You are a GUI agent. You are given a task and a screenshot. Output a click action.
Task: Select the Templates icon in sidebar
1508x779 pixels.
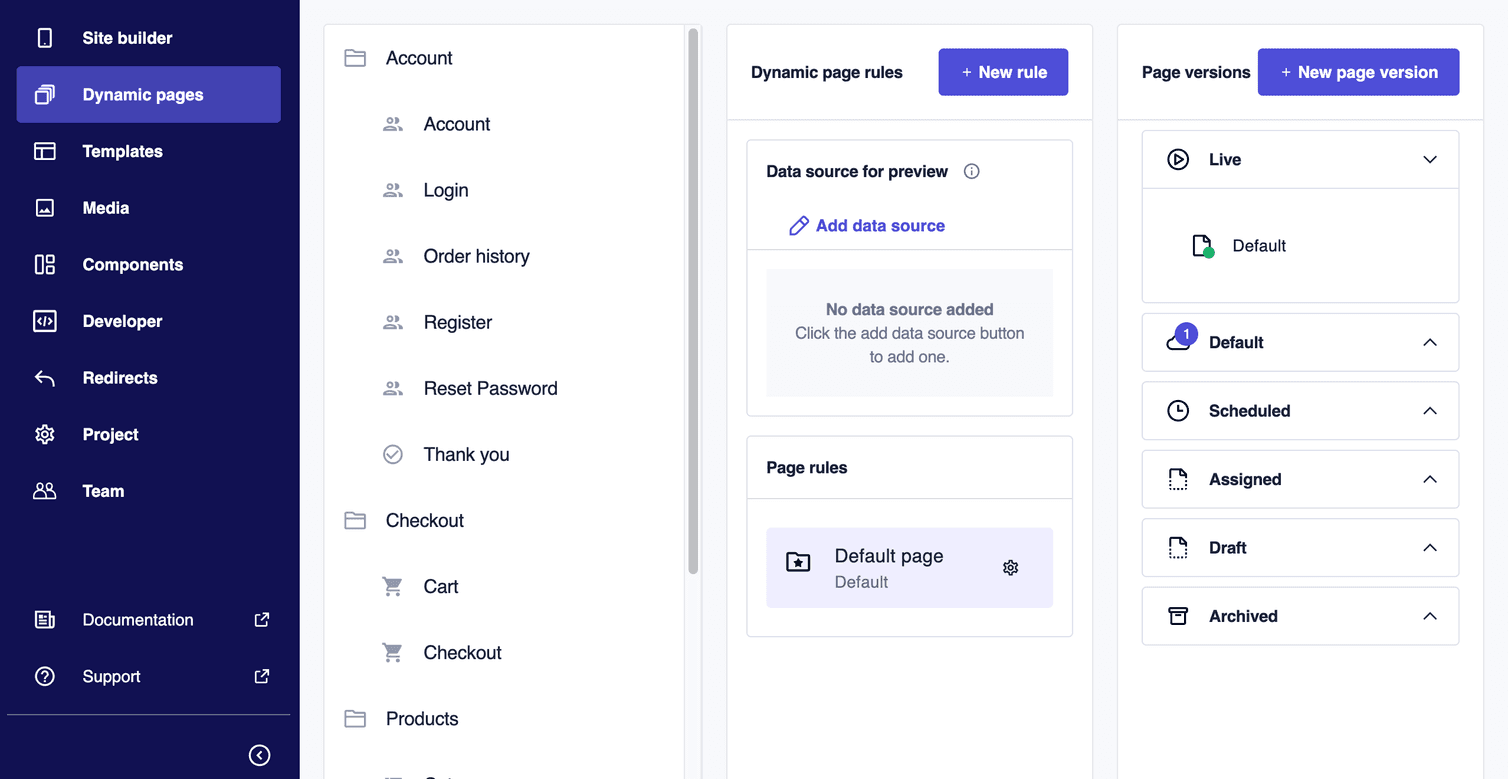pyautogui.click(x=45, y=151)
